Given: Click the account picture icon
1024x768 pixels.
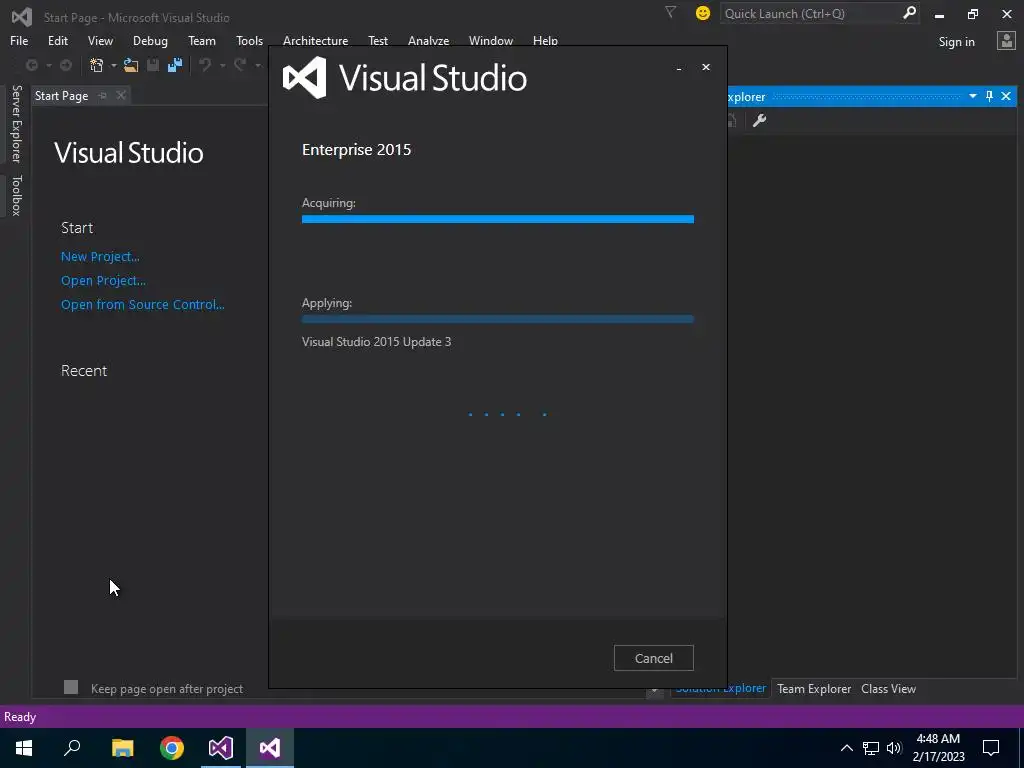Looking at the screenshot, I should point(1006,41).
